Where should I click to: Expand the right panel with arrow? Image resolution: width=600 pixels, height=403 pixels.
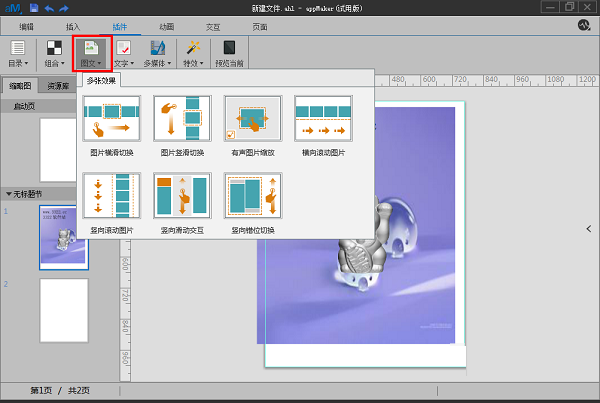[589, 229]
